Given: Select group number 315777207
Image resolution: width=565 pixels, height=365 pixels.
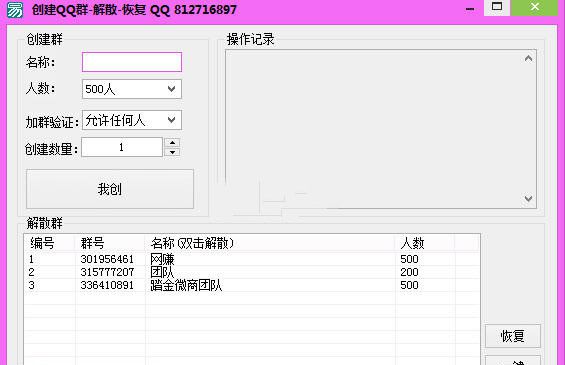Looking at the screenshot, I should click(107, 272).
